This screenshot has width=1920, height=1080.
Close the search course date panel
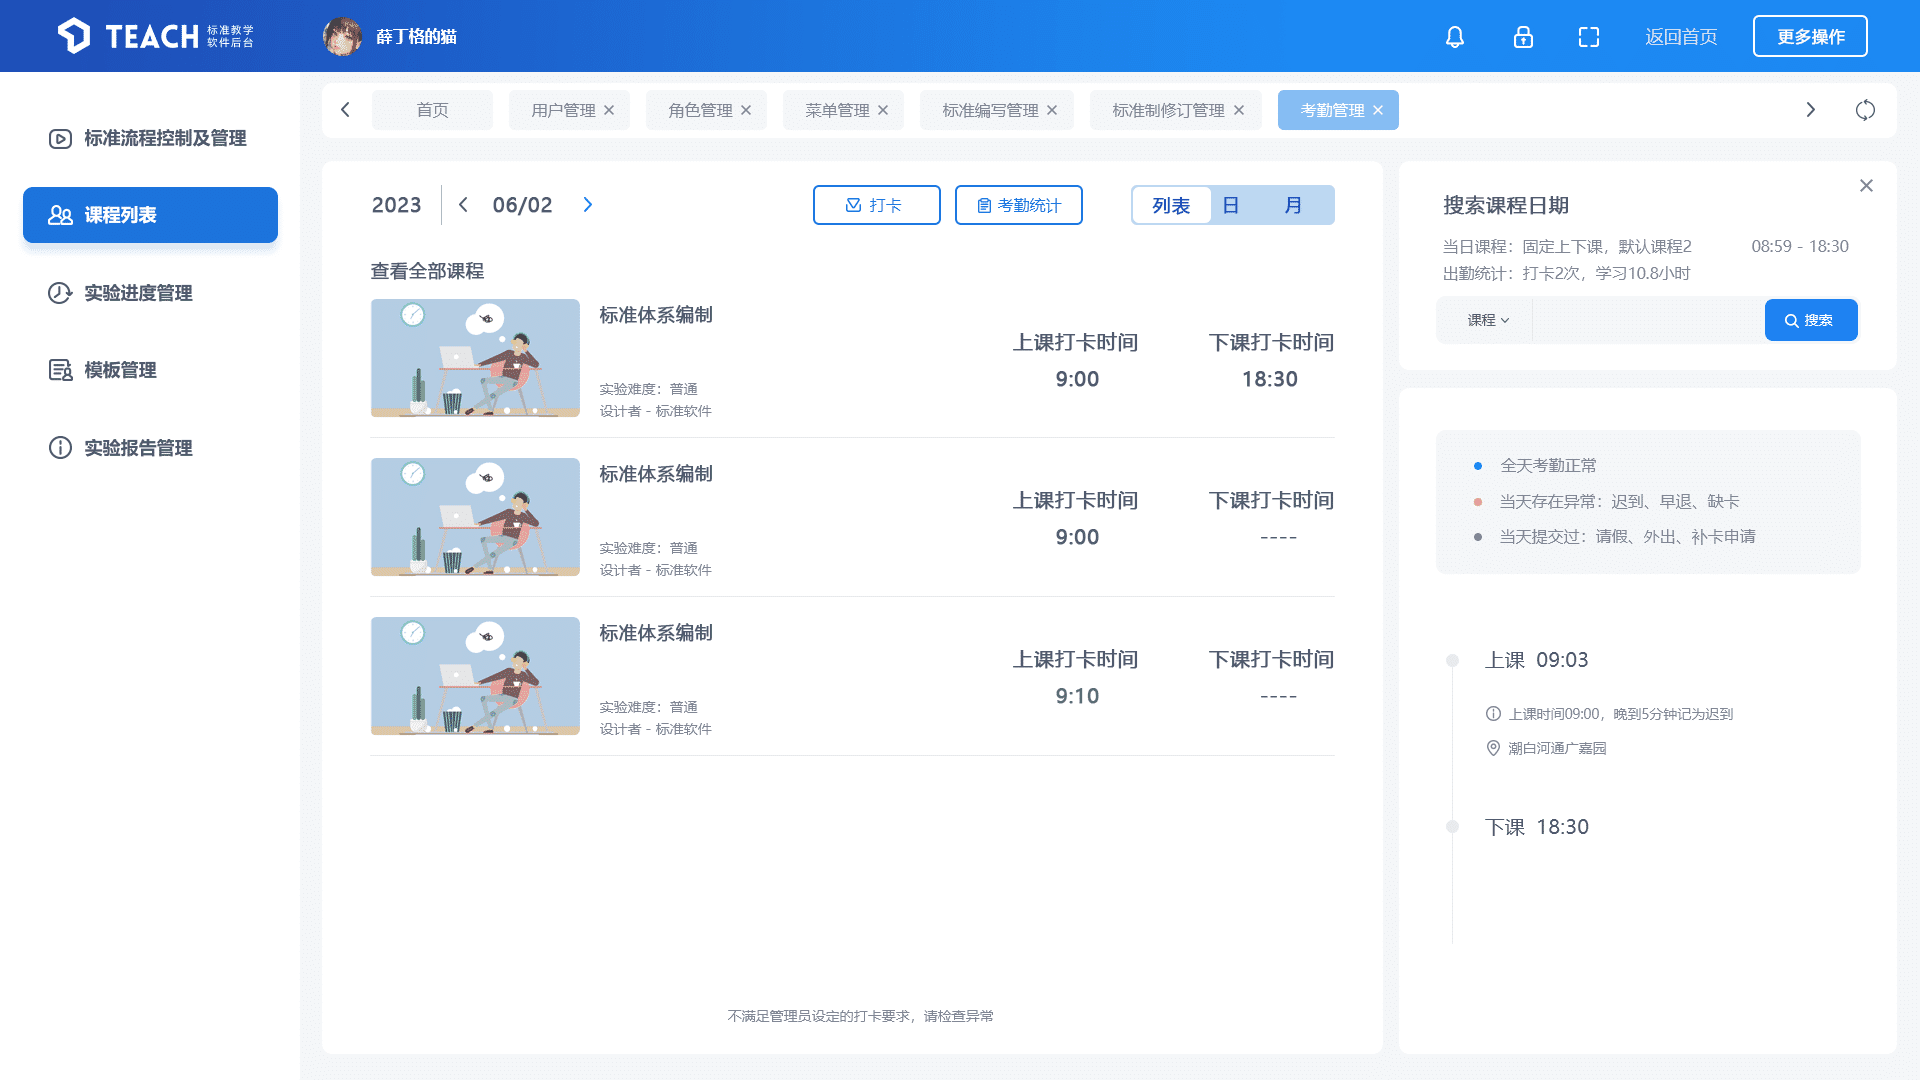coord(1866,186)
